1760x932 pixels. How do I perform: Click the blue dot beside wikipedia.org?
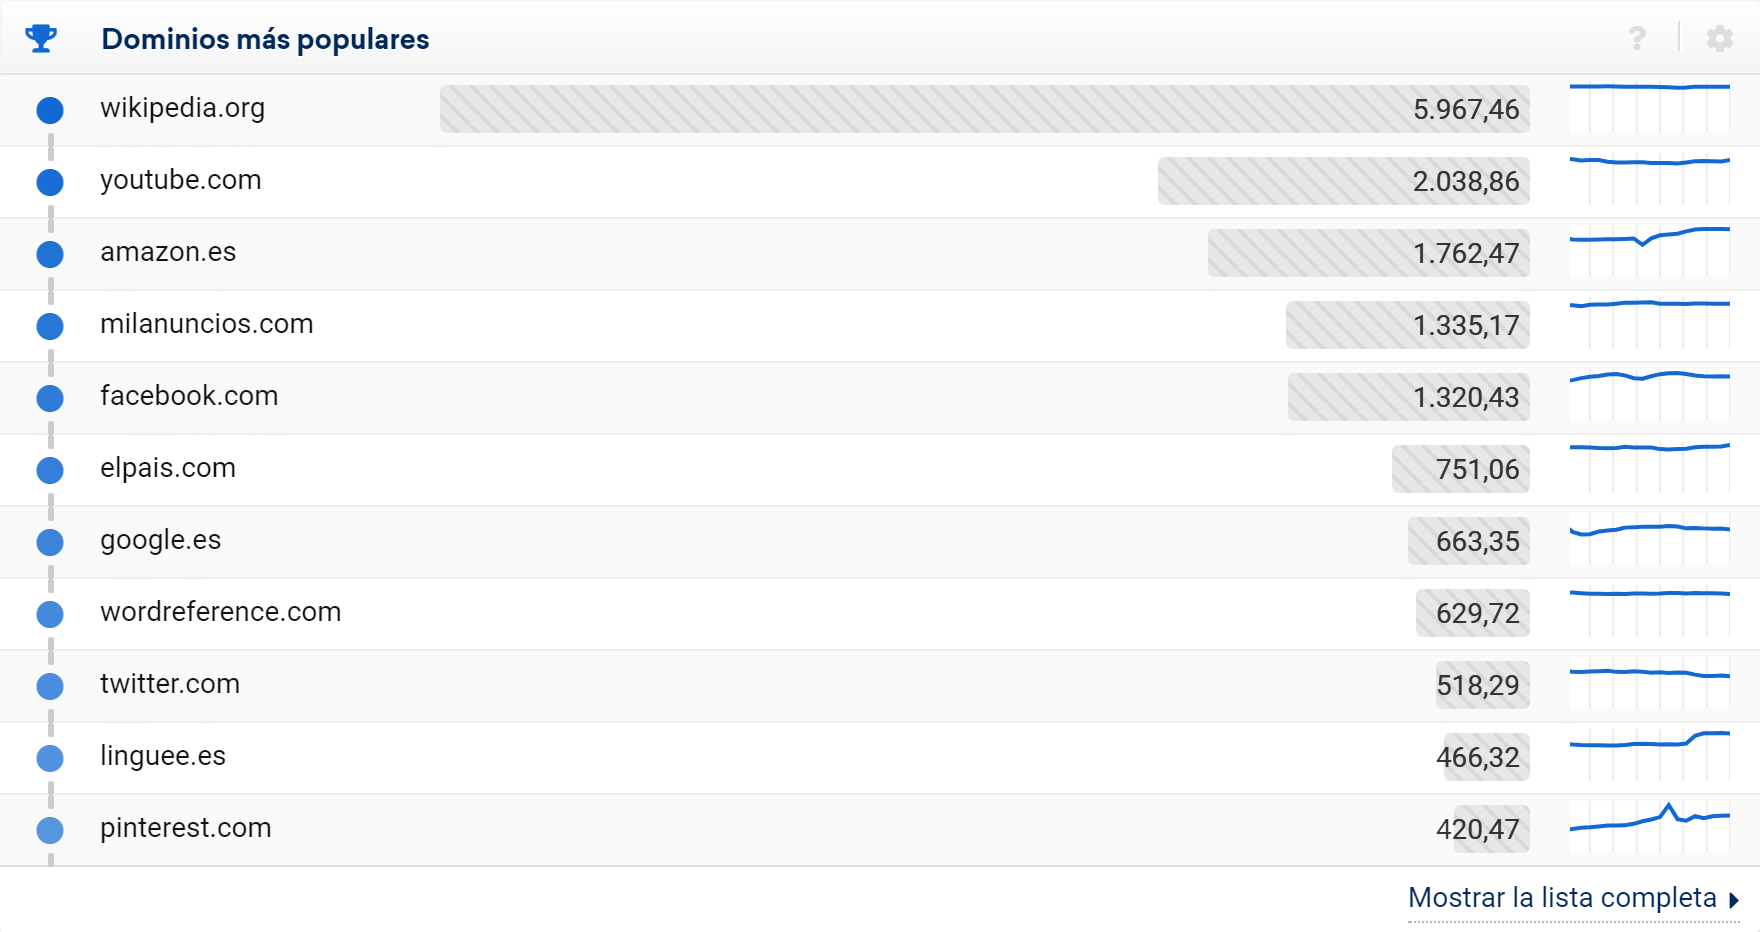(x=50, y=110)
